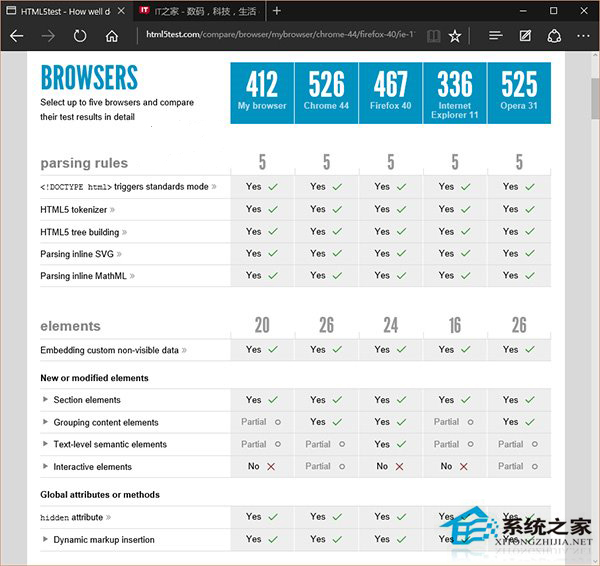The height and width of the screenshot is (566, 600).
Task: Select the Opera 31 score tile
Action: [x=519, y=93]
